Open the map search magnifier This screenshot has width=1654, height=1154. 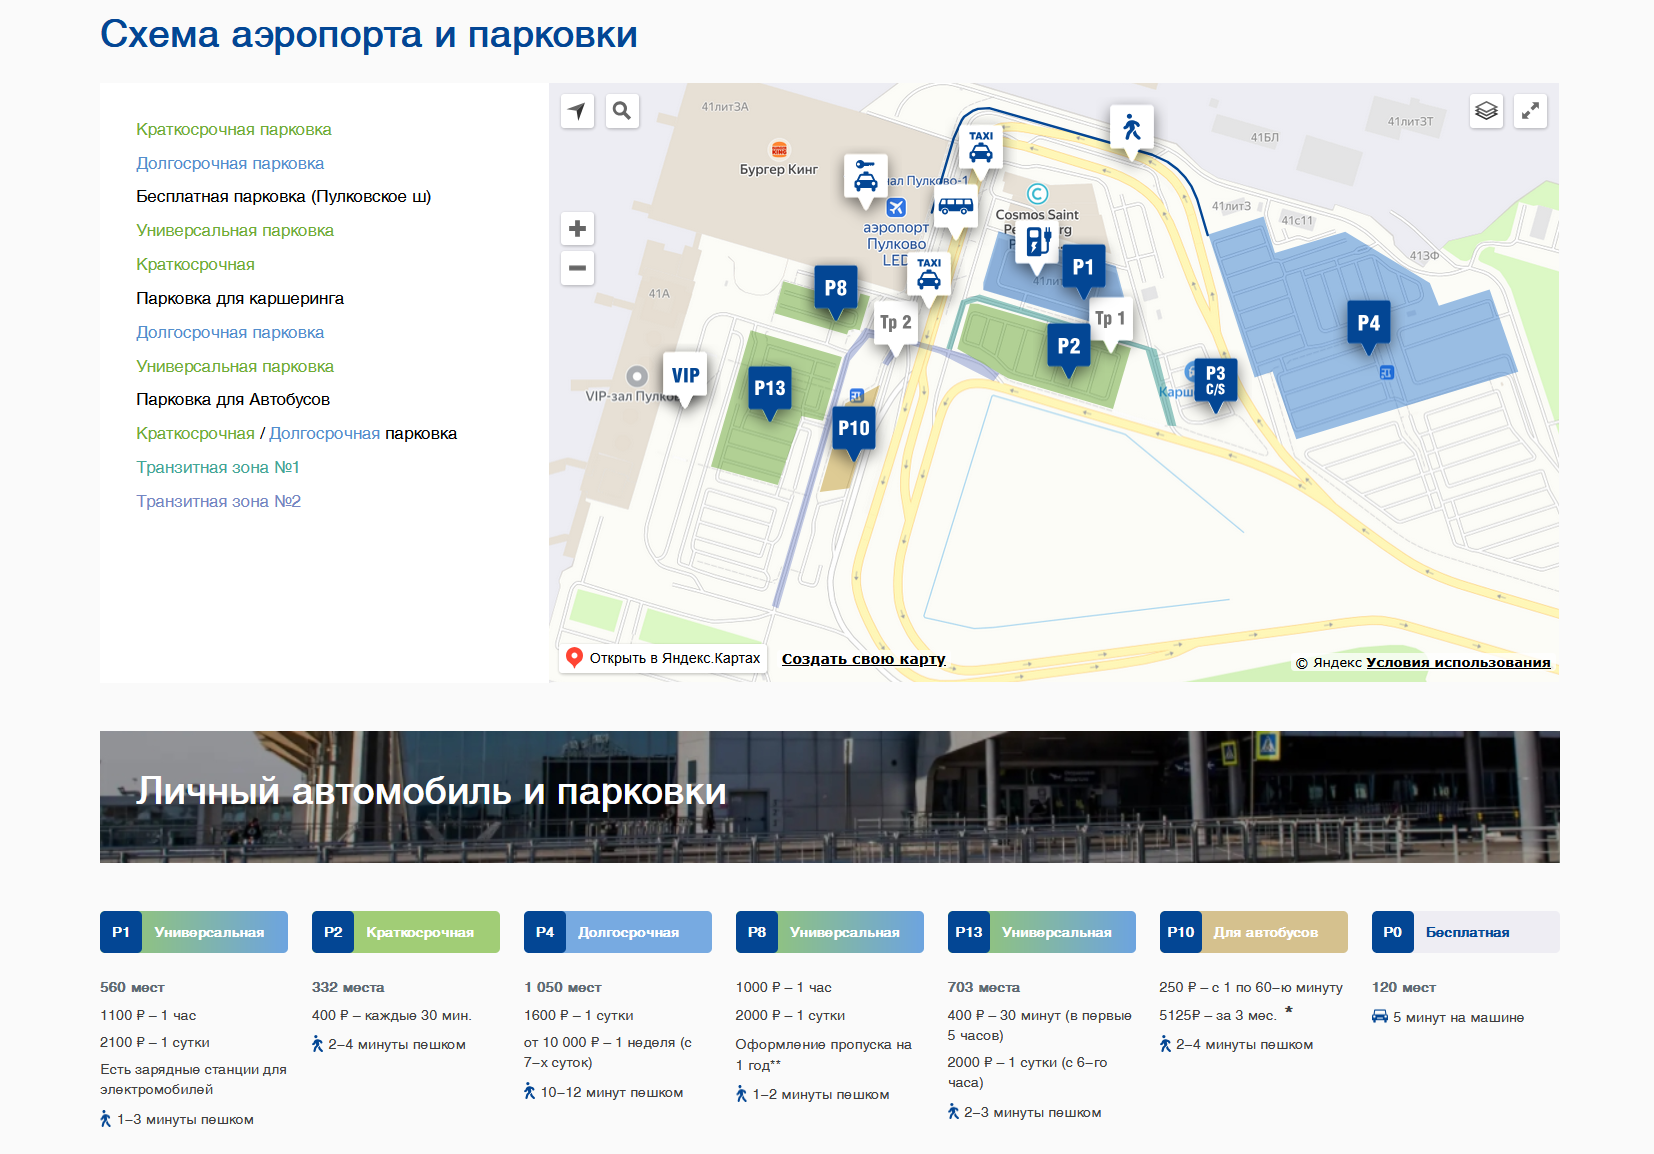pyautogui.click(x=622, y=111)
